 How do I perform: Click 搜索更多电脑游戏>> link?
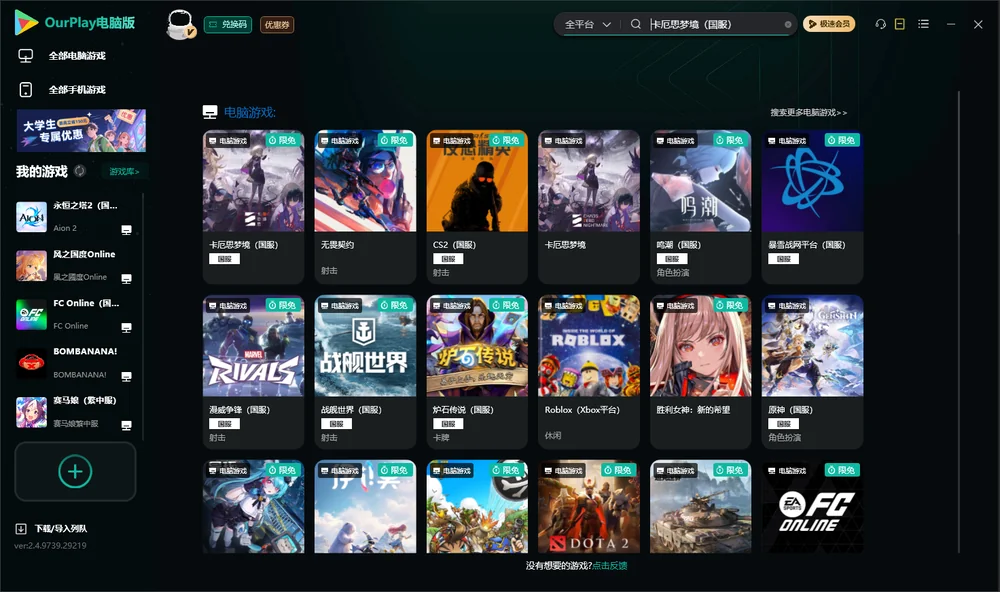click(808, 112)
